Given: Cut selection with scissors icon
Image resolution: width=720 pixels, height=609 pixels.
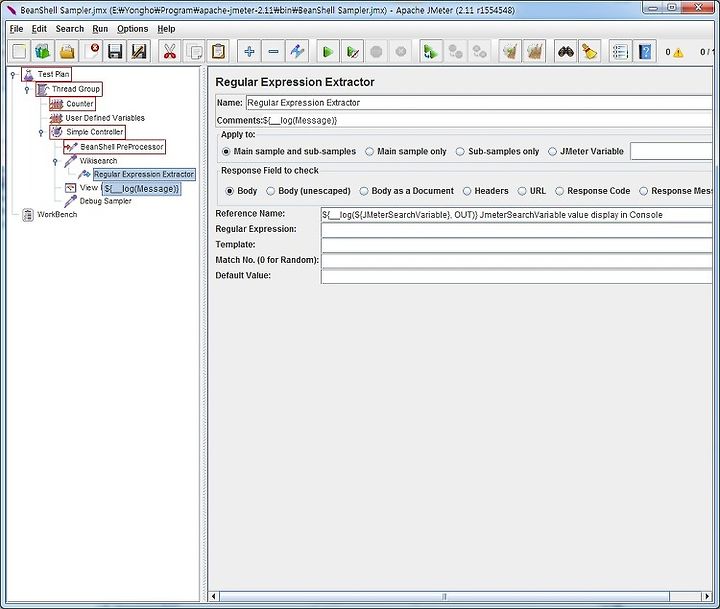Looking at the screenshot, I should click(170, 51).
